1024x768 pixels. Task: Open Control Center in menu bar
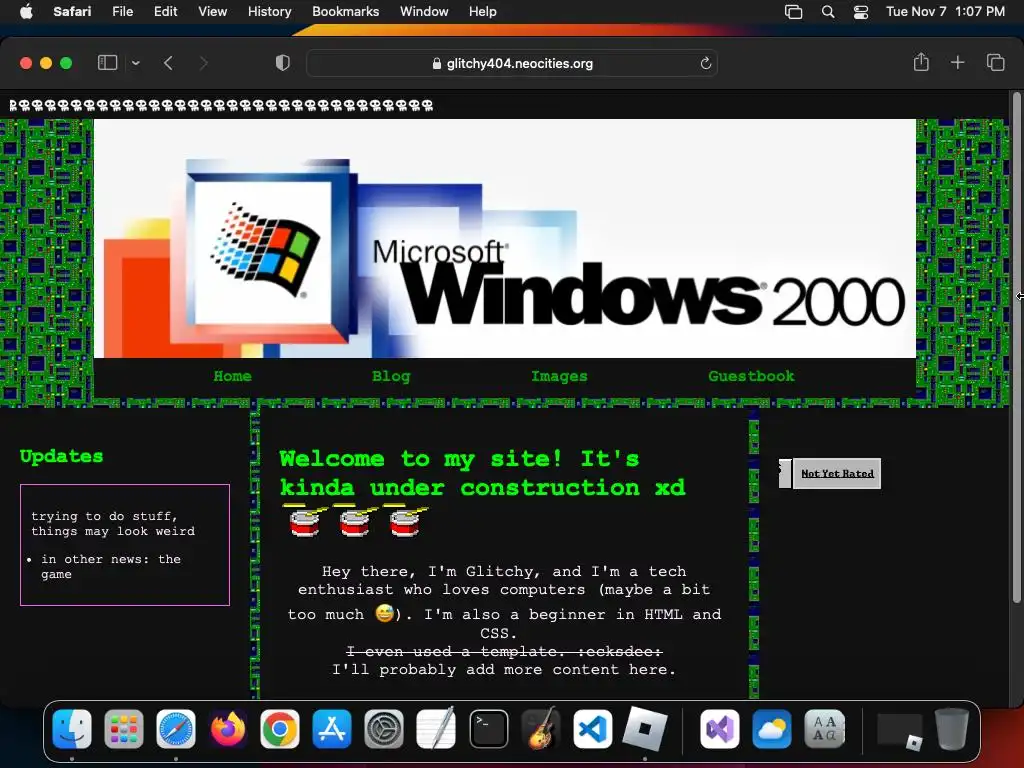[861, 12]
